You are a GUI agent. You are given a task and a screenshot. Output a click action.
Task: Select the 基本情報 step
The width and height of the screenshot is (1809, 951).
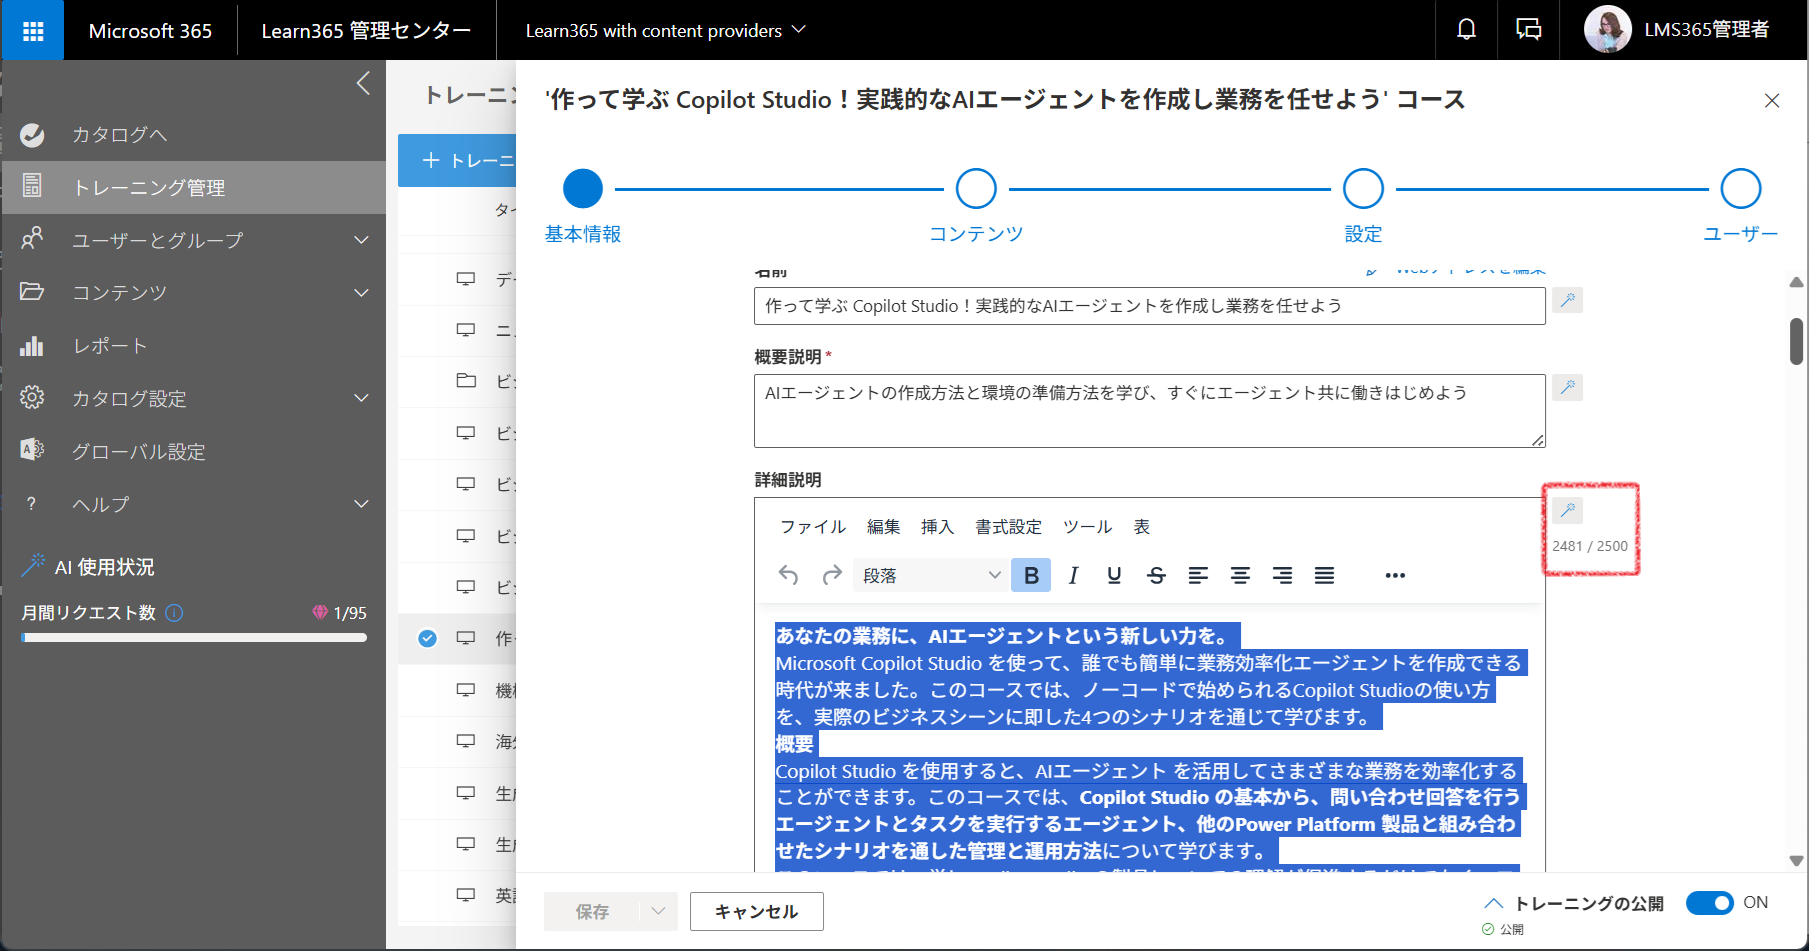(x=583, y=188)
